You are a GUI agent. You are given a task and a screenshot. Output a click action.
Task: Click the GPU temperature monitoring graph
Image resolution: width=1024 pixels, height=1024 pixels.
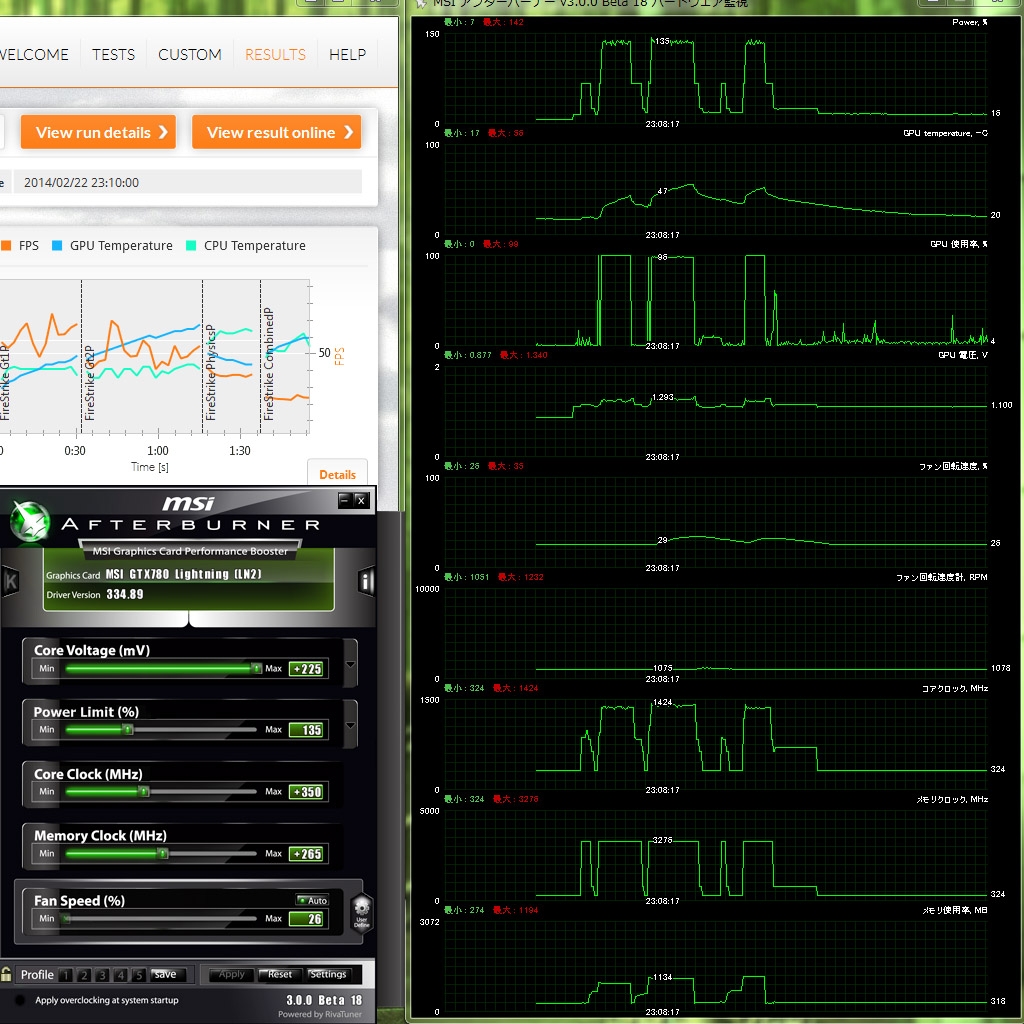(x=716, y=189)
